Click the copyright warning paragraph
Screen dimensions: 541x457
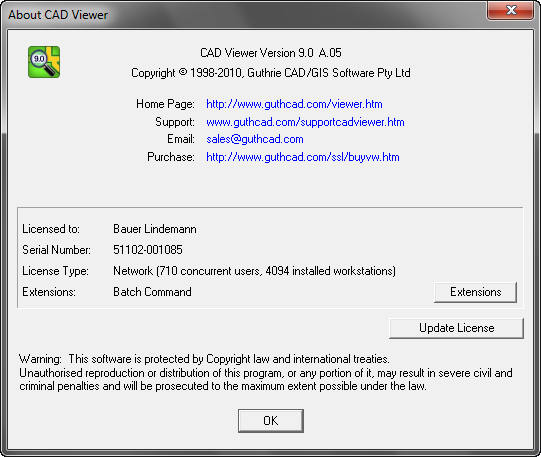click(266, 372)
